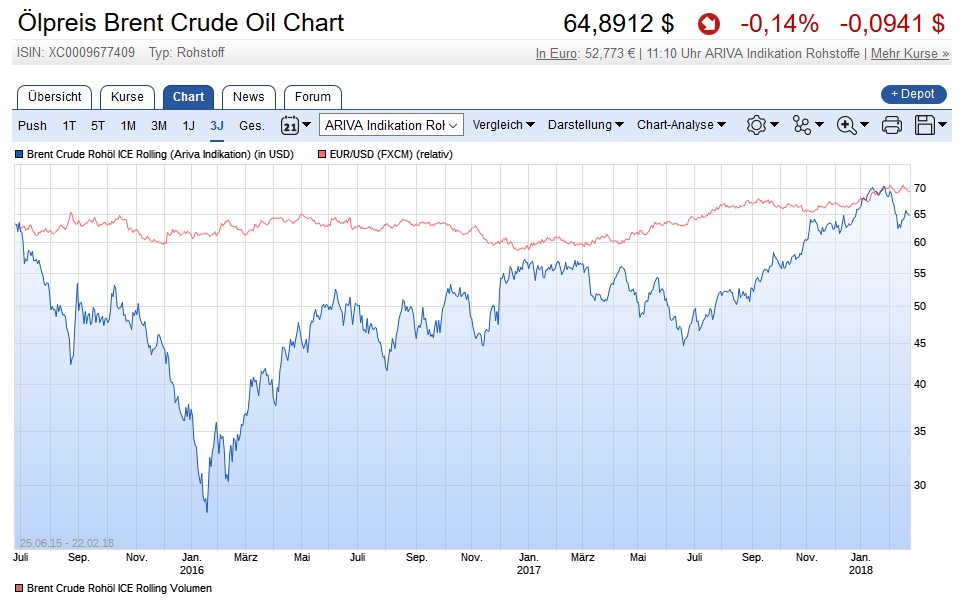962x604 pixels.
Task: Expand the Vergleich dropdown
Action: (503, 125)
